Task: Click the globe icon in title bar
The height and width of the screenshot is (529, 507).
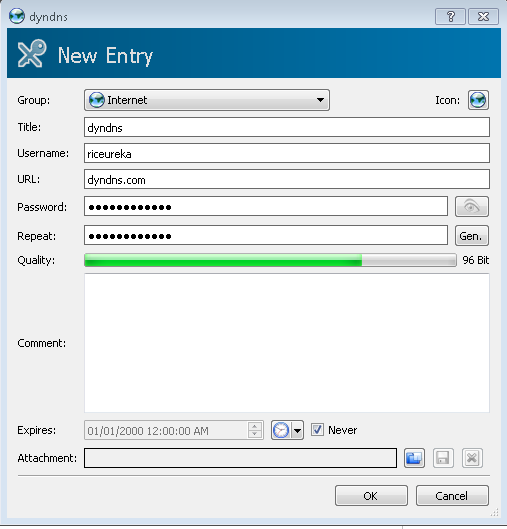Action: pyautogui.click(x=17, y=16)
